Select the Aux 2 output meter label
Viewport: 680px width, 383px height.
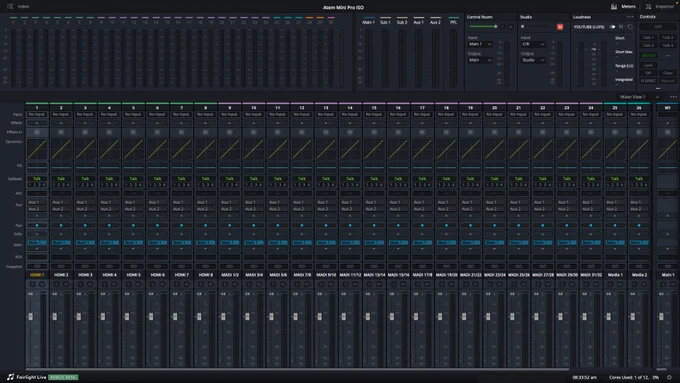tap(435, 22)
